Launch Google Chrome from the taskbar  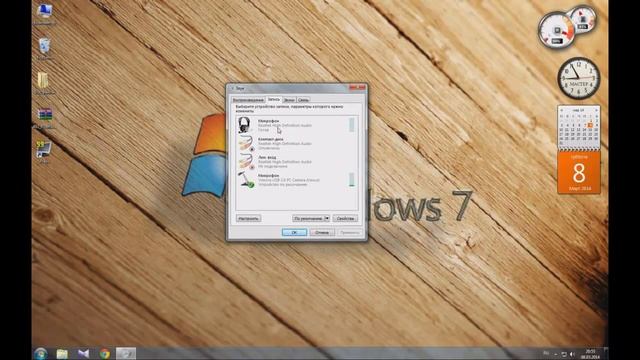[x=105, y=353]
